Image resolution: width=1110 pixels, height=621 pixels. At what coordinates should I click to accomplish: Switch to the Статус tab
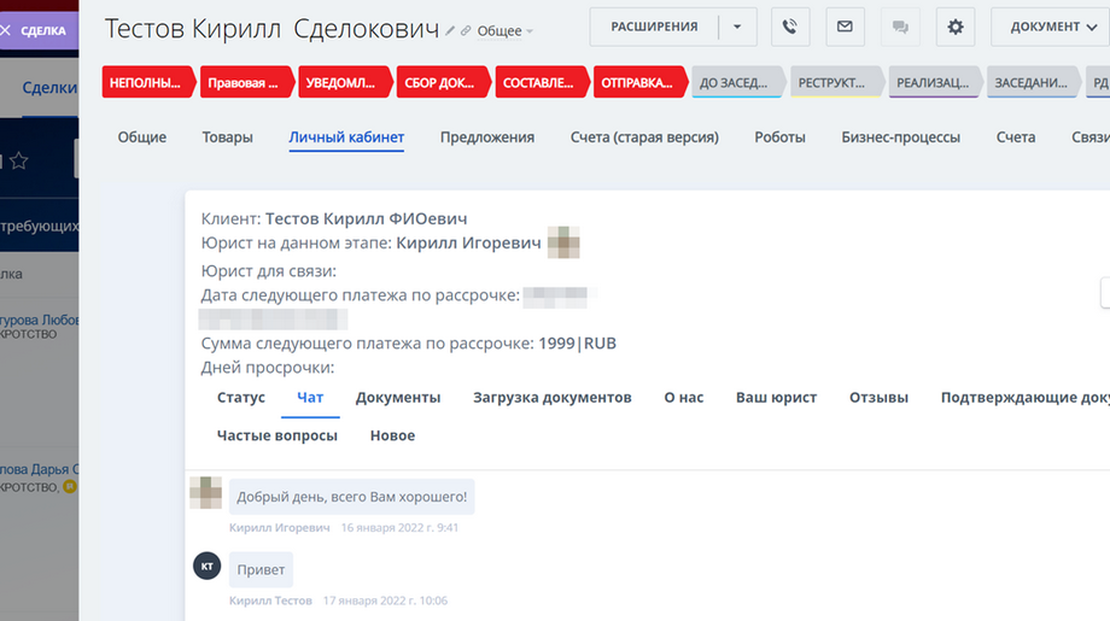(x=240, y=397)
